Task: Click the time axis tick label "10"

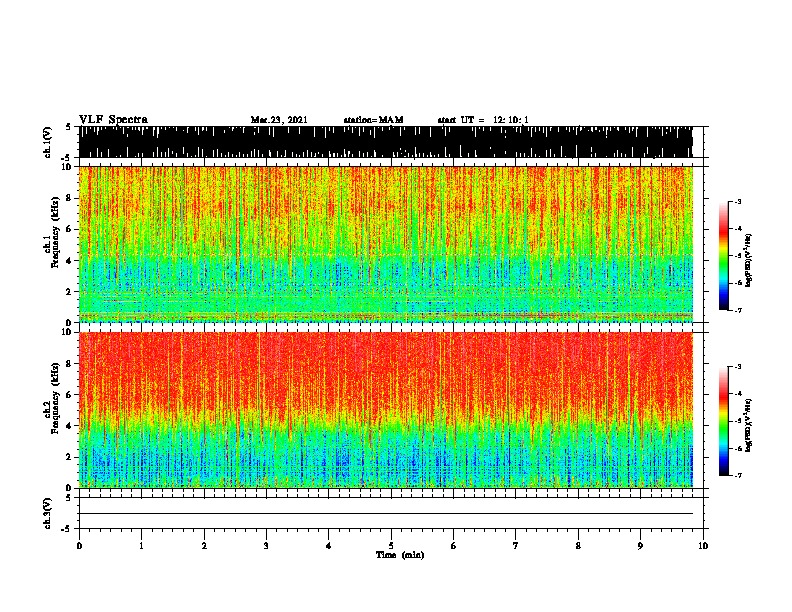Action: tap(703, 546)
